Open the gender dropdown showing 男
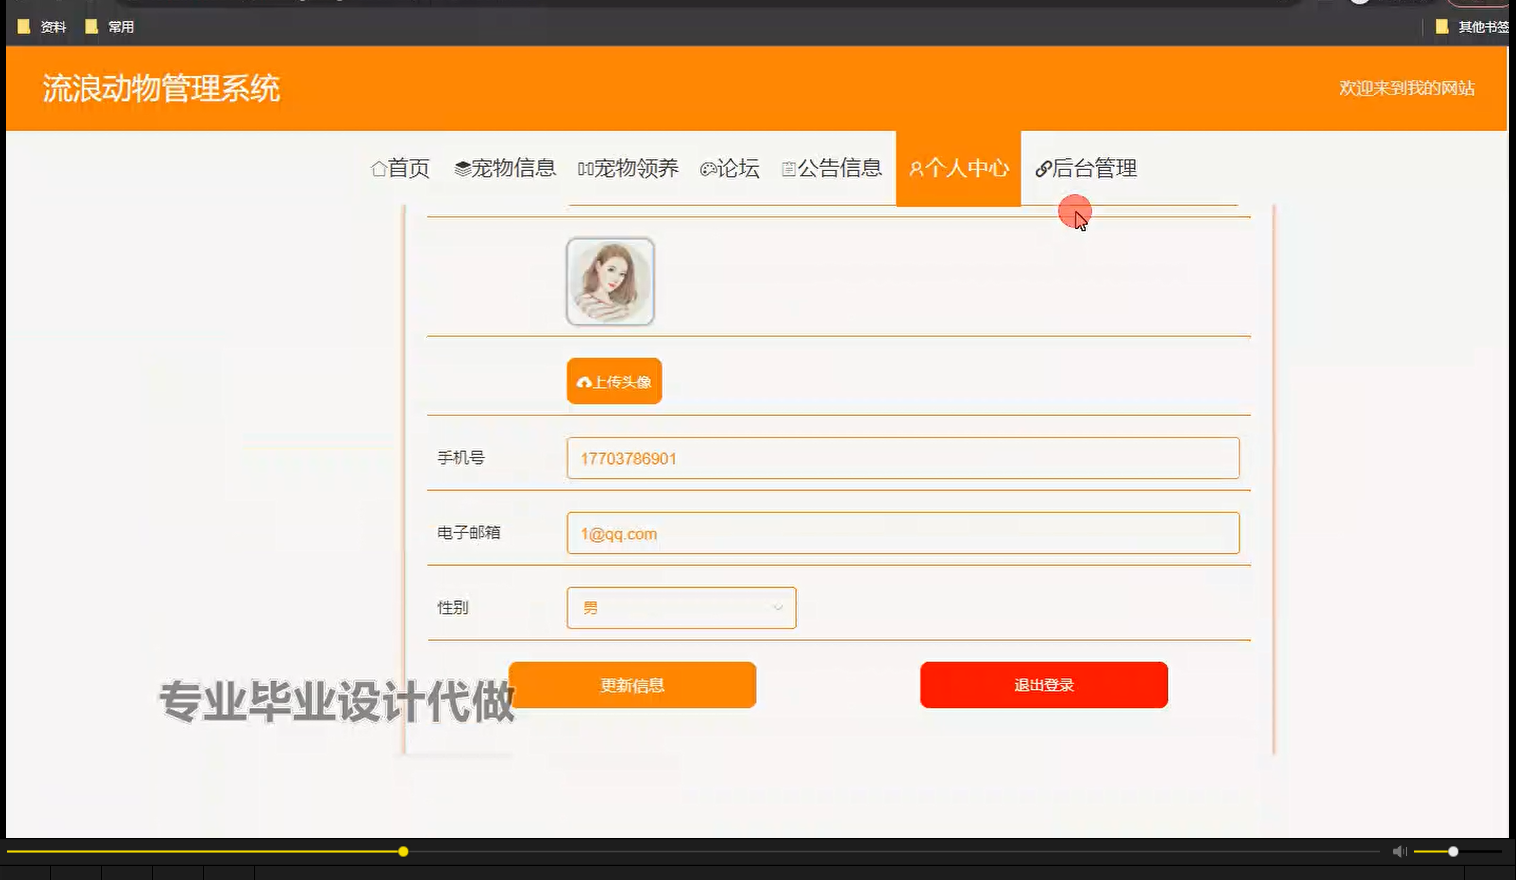1516x880 pixels. point(680,607)
